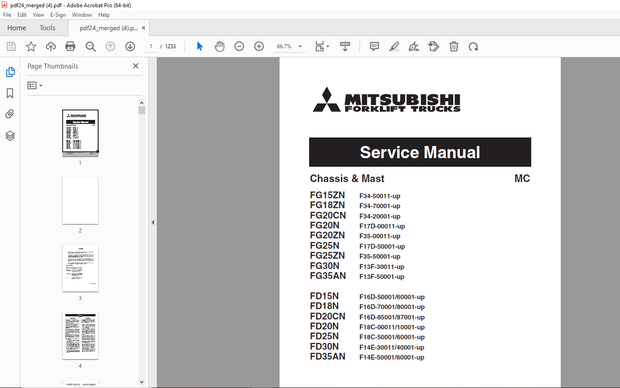Image resolution: width=620 pixels, height=388 pixels.
Task: Add a comment sticky note
Action: [x=374, y=47]
